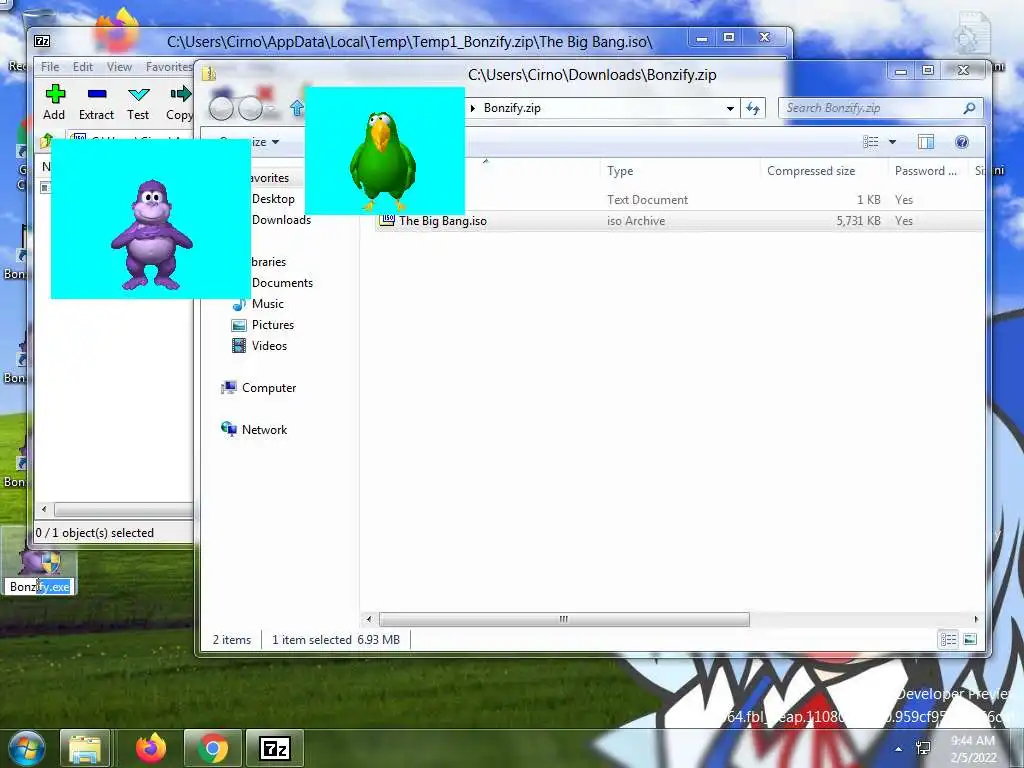Switch to details view via status bar icon
The width and height of the screenshot is (1024, 768).
tap(948, 639)
